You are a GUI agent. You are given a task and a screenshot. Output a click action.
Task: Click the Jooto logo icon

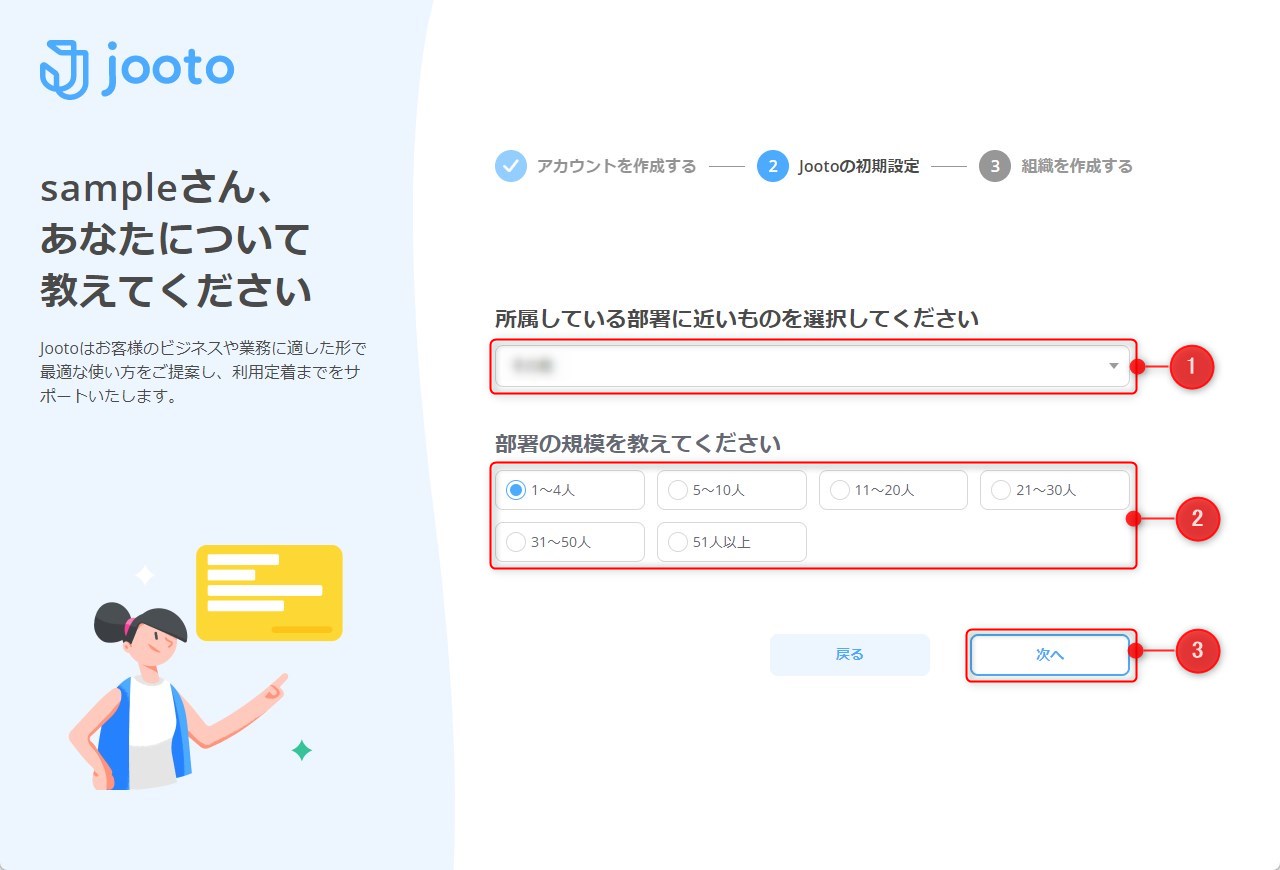coord(62,66)
